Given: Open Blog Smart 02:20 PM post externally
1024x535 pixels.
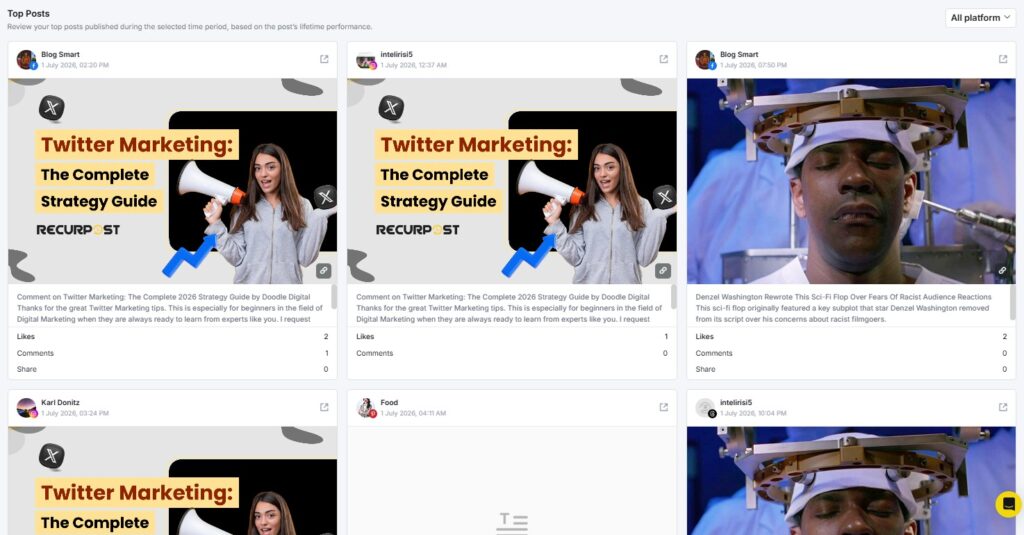Looking at the screenshot, I should pyautogui.click(x=324, y=59).
